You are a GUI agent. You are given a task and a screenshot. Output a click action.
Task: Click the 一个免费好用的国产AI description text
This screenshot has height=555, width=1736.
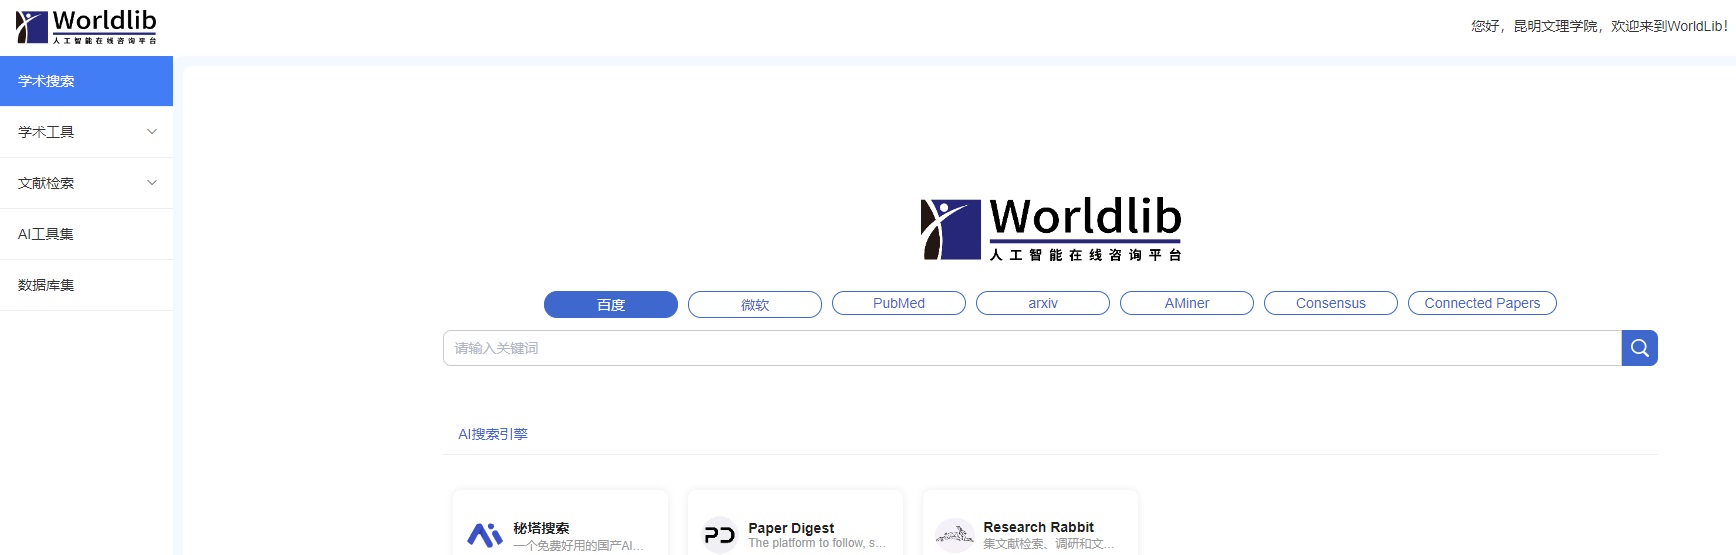[x=578, y=546]
